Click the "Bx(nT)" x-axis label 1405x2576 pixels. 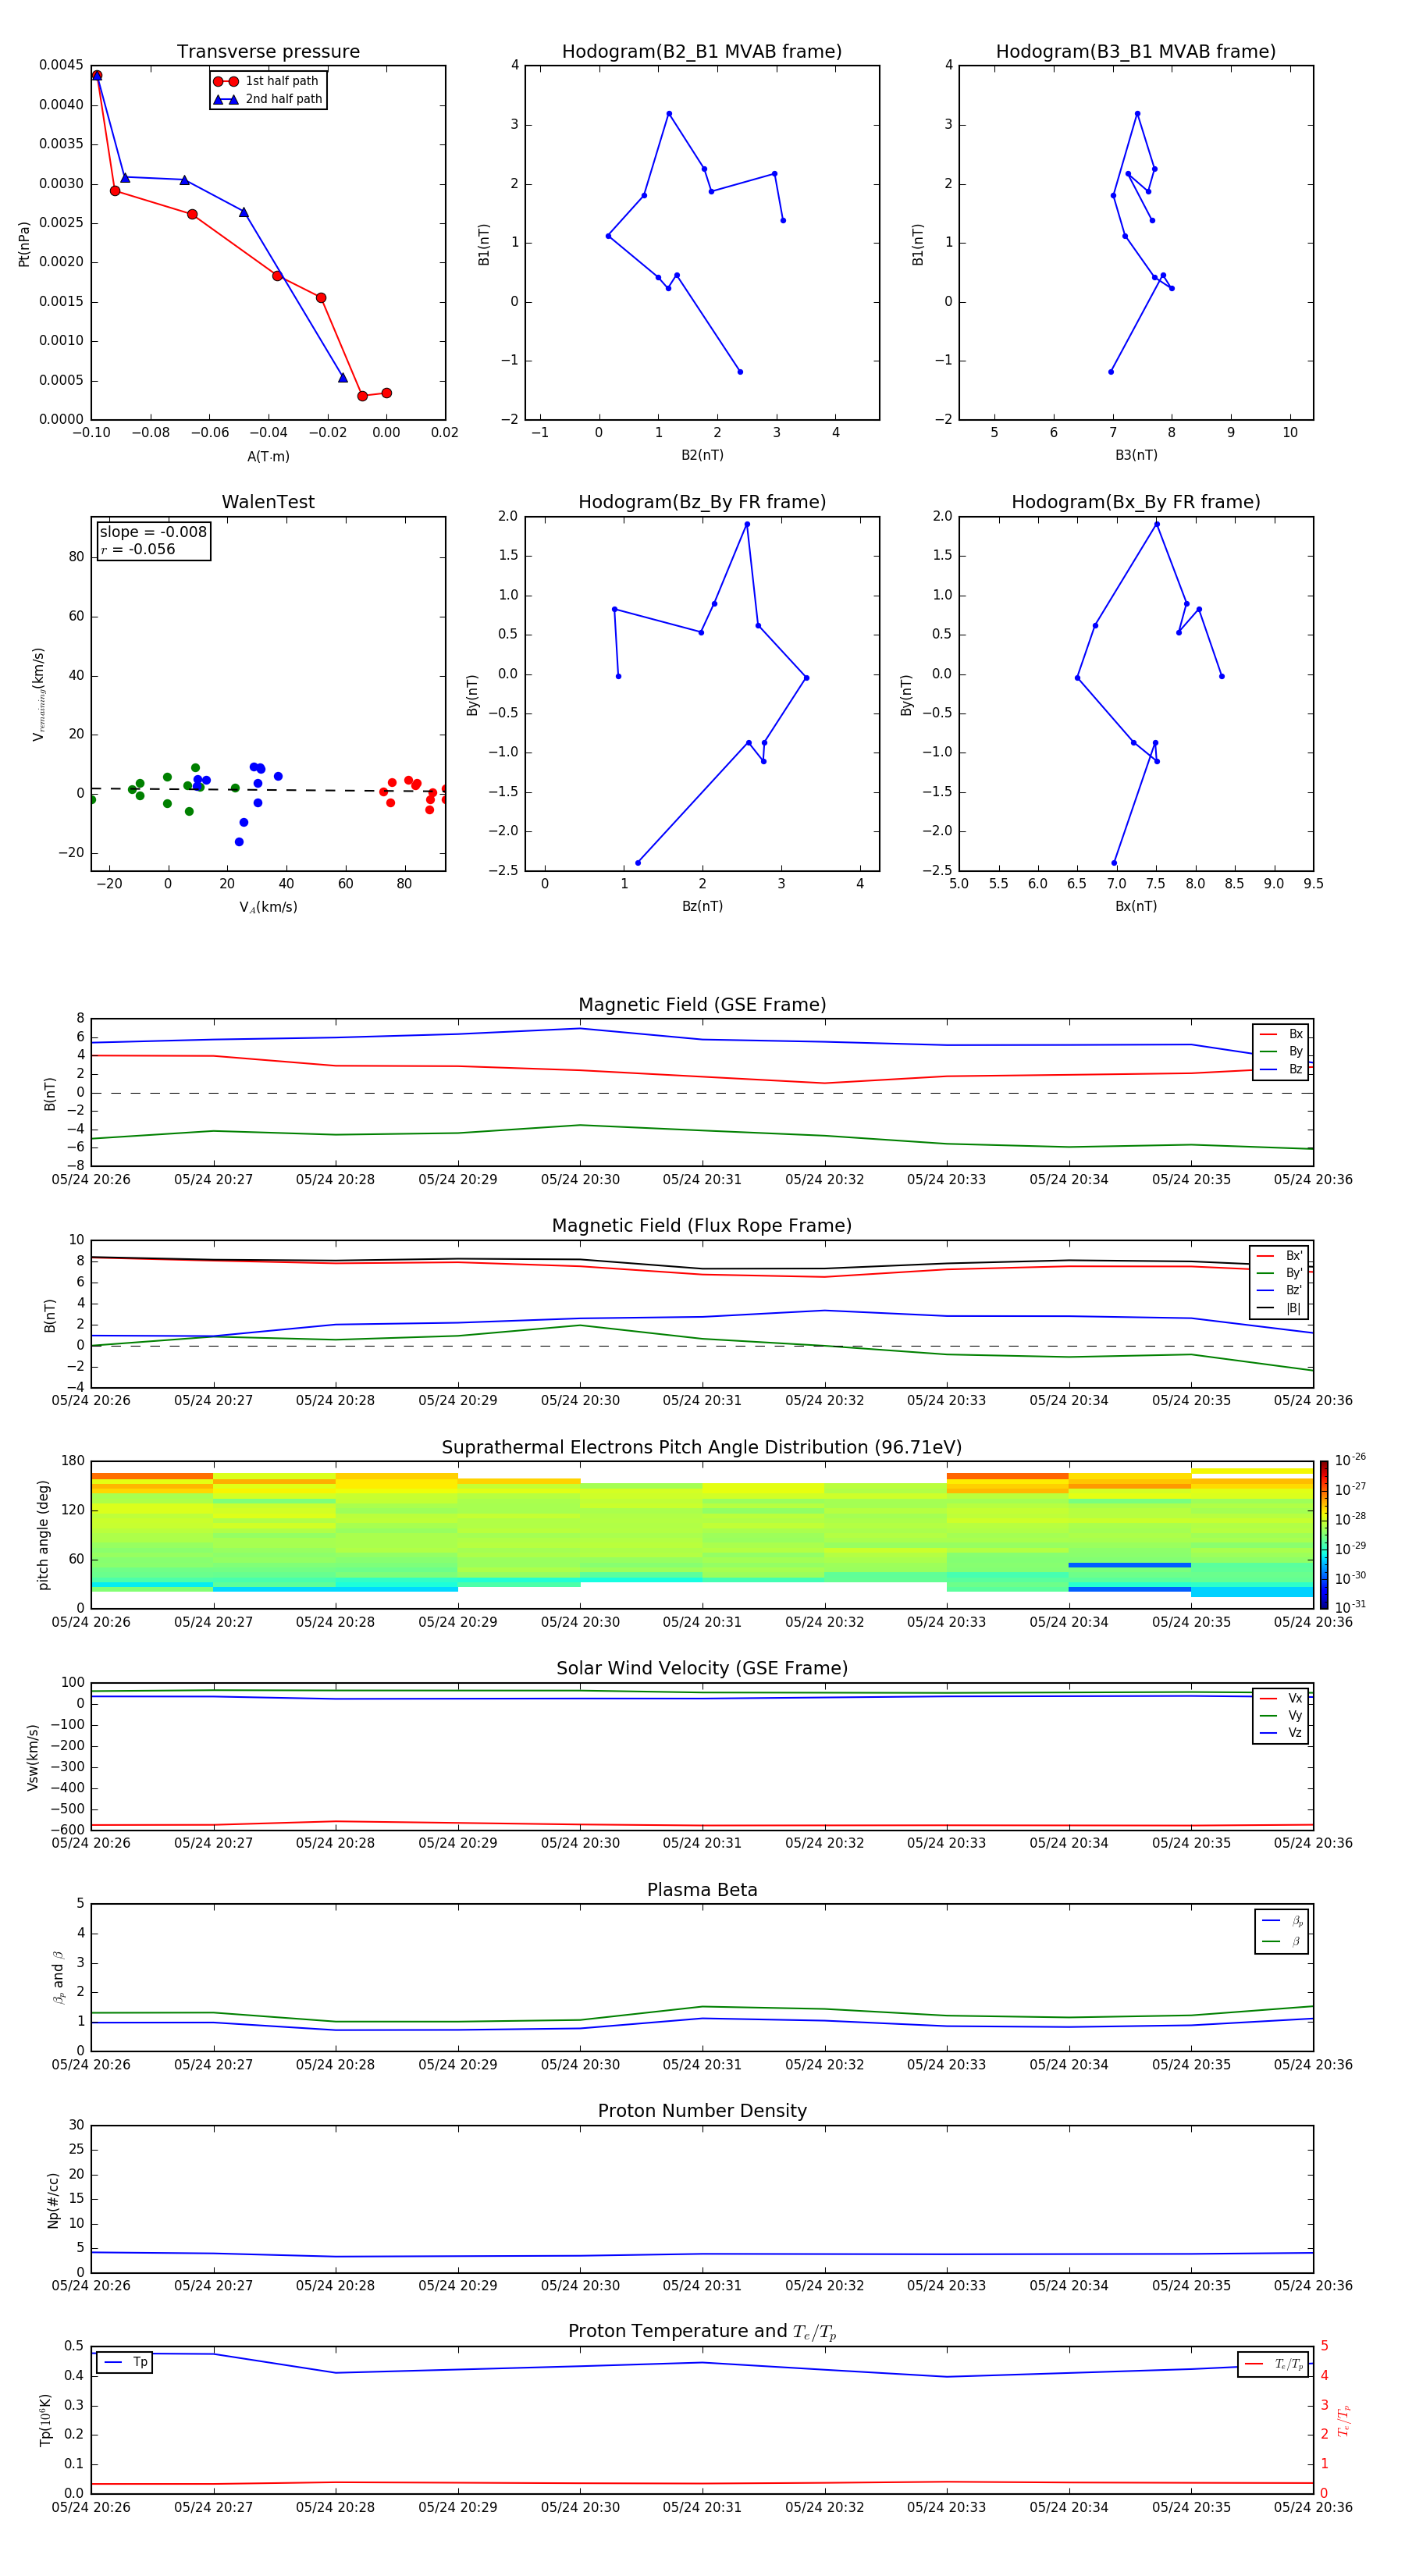click(x=1136, y=906)
